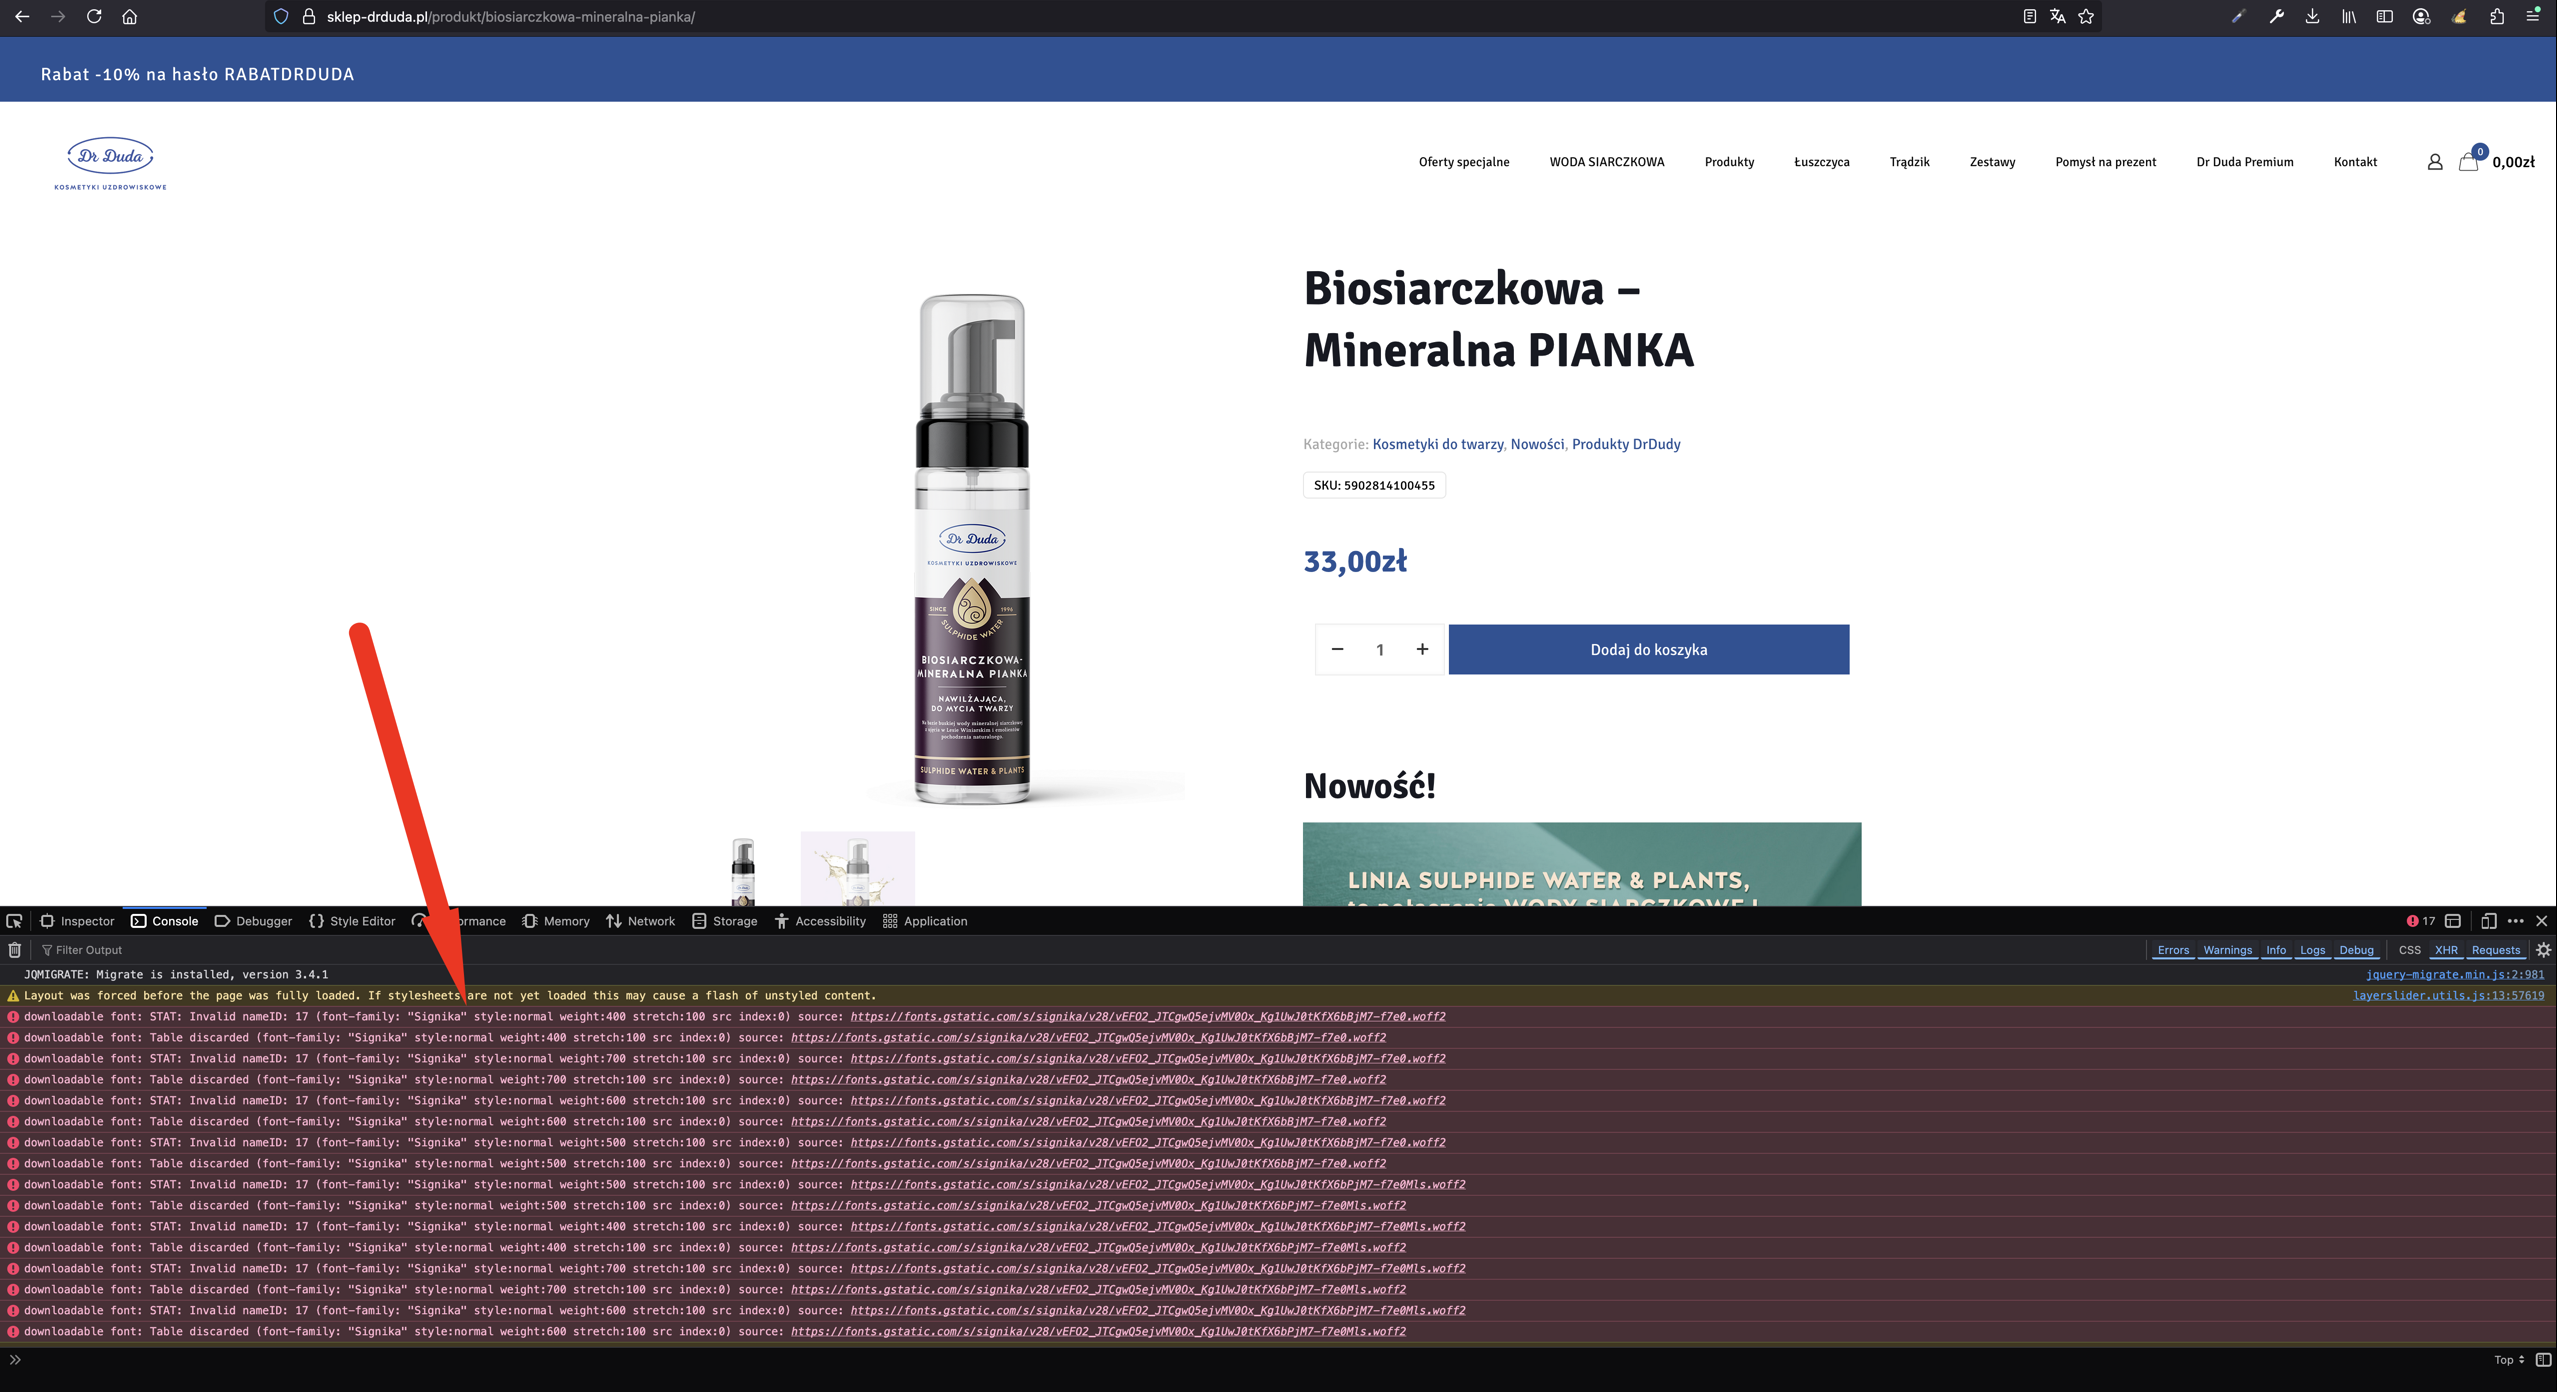Click Dodaj do koszyka button
This screenshot has height=1392, width=2557.
click(1649, 650)
